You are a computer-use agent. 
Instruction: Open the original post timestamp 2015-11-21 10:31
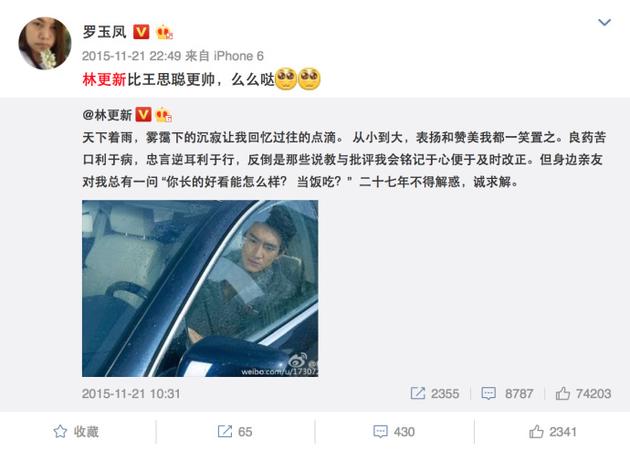pos(131,393)
